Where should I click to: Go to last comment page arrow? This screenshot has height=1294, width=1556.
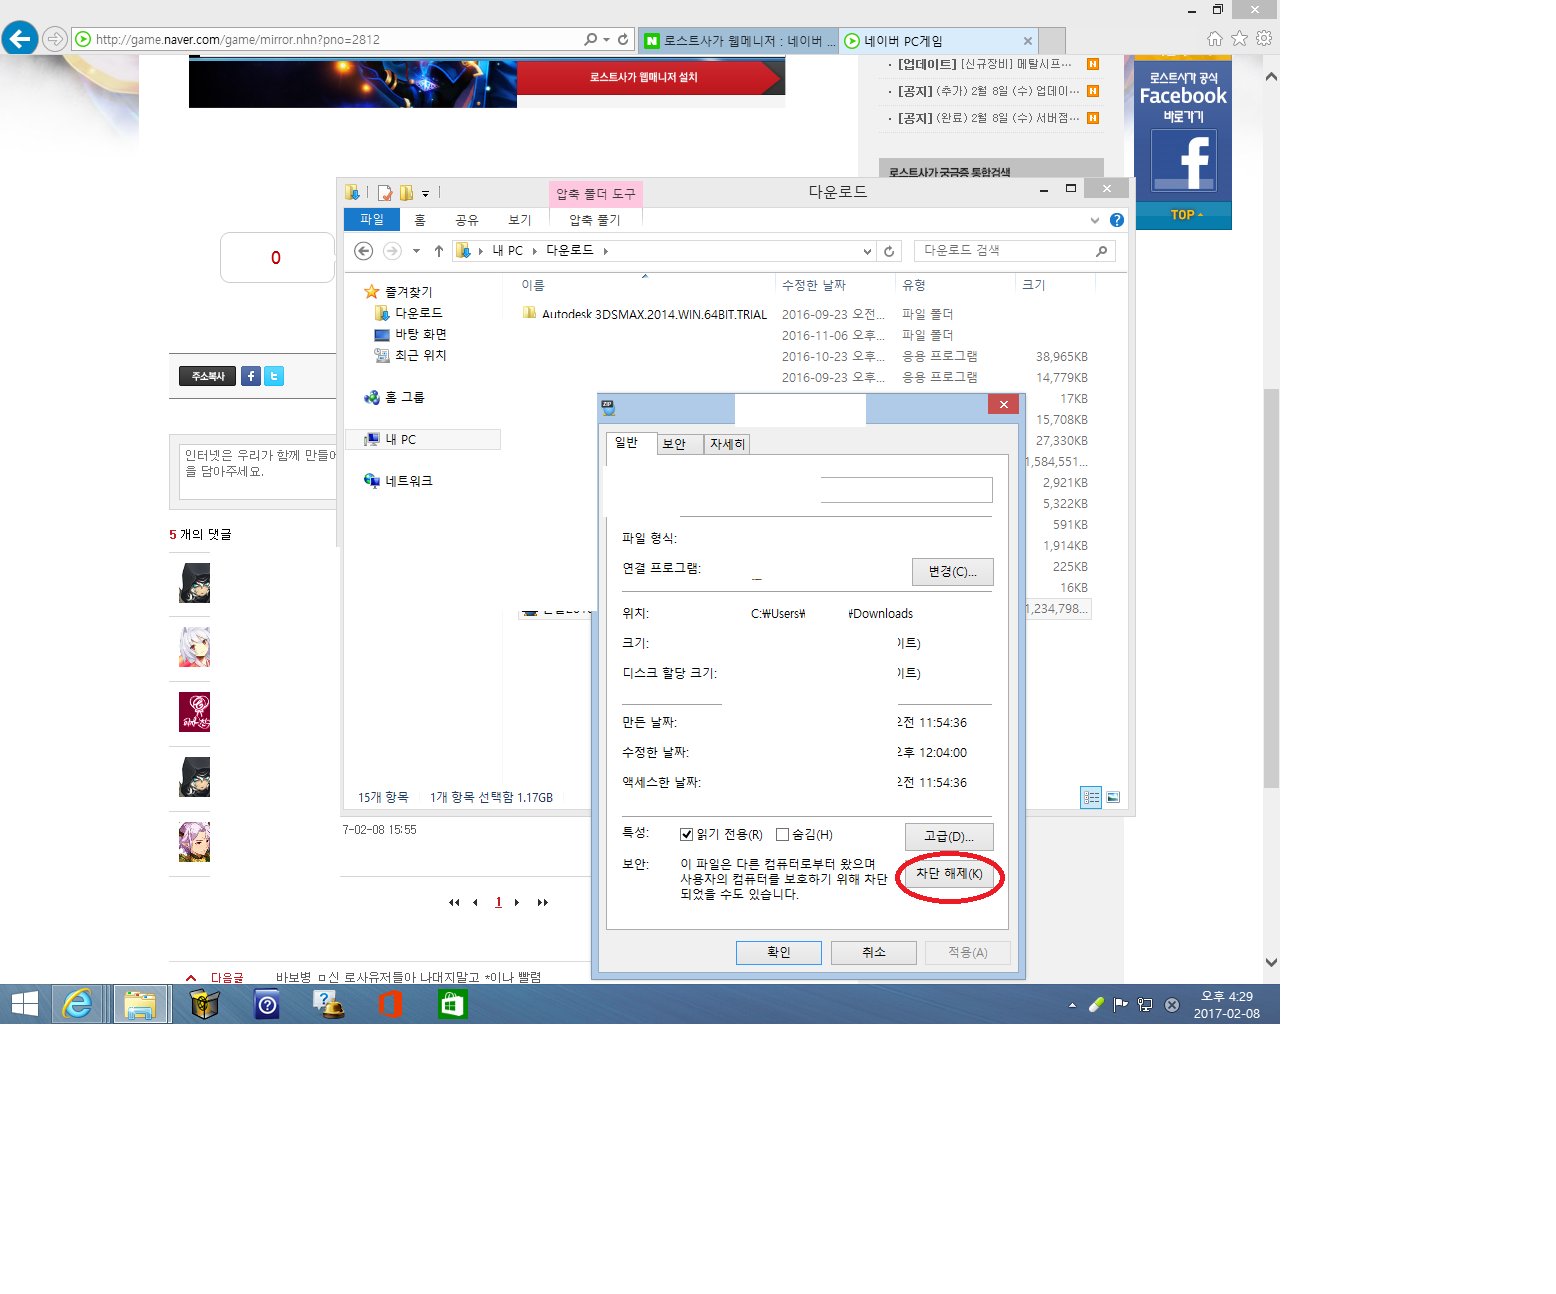coord(543,902)
